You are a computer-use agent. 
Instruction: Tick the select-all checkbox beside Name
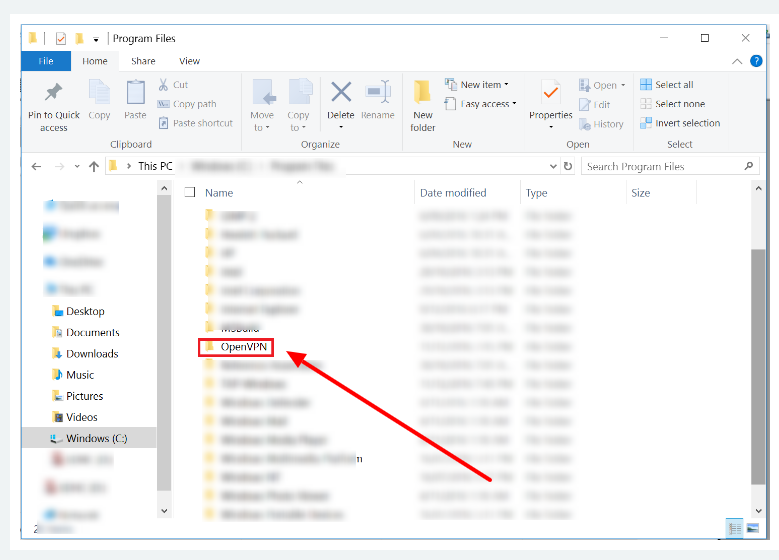190,192
